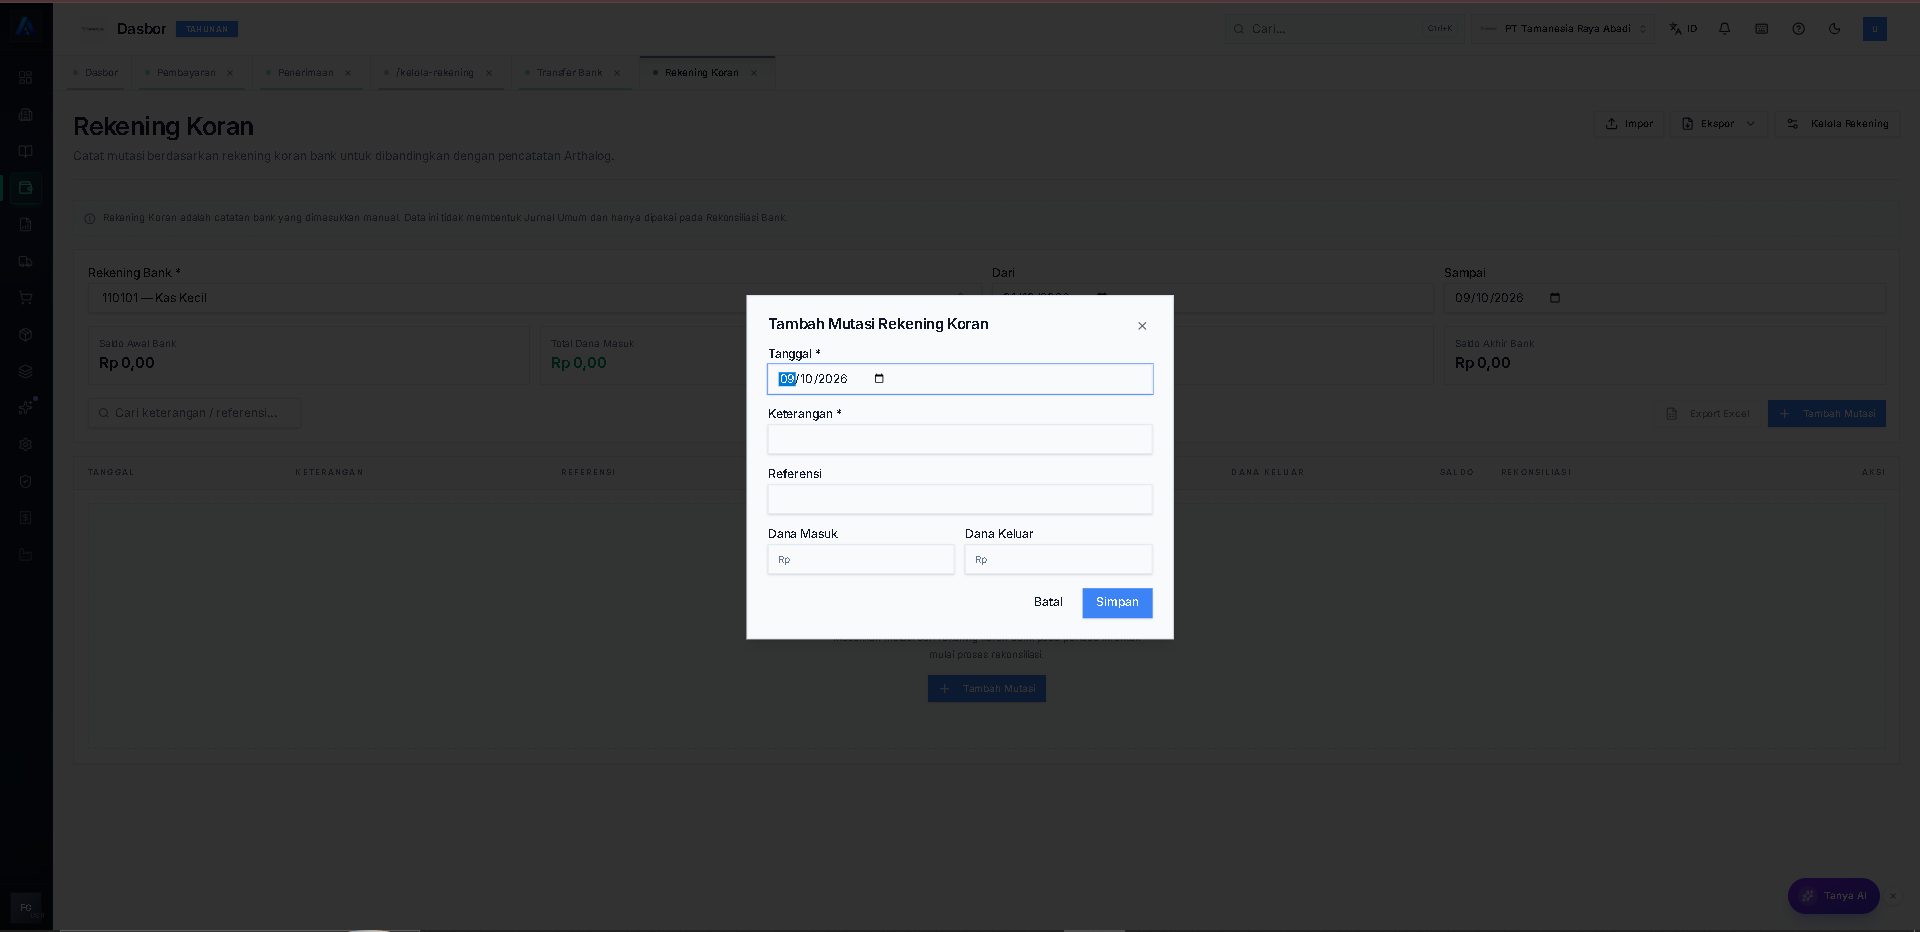Open Kelola Rekening

(x=1838, y=124)
